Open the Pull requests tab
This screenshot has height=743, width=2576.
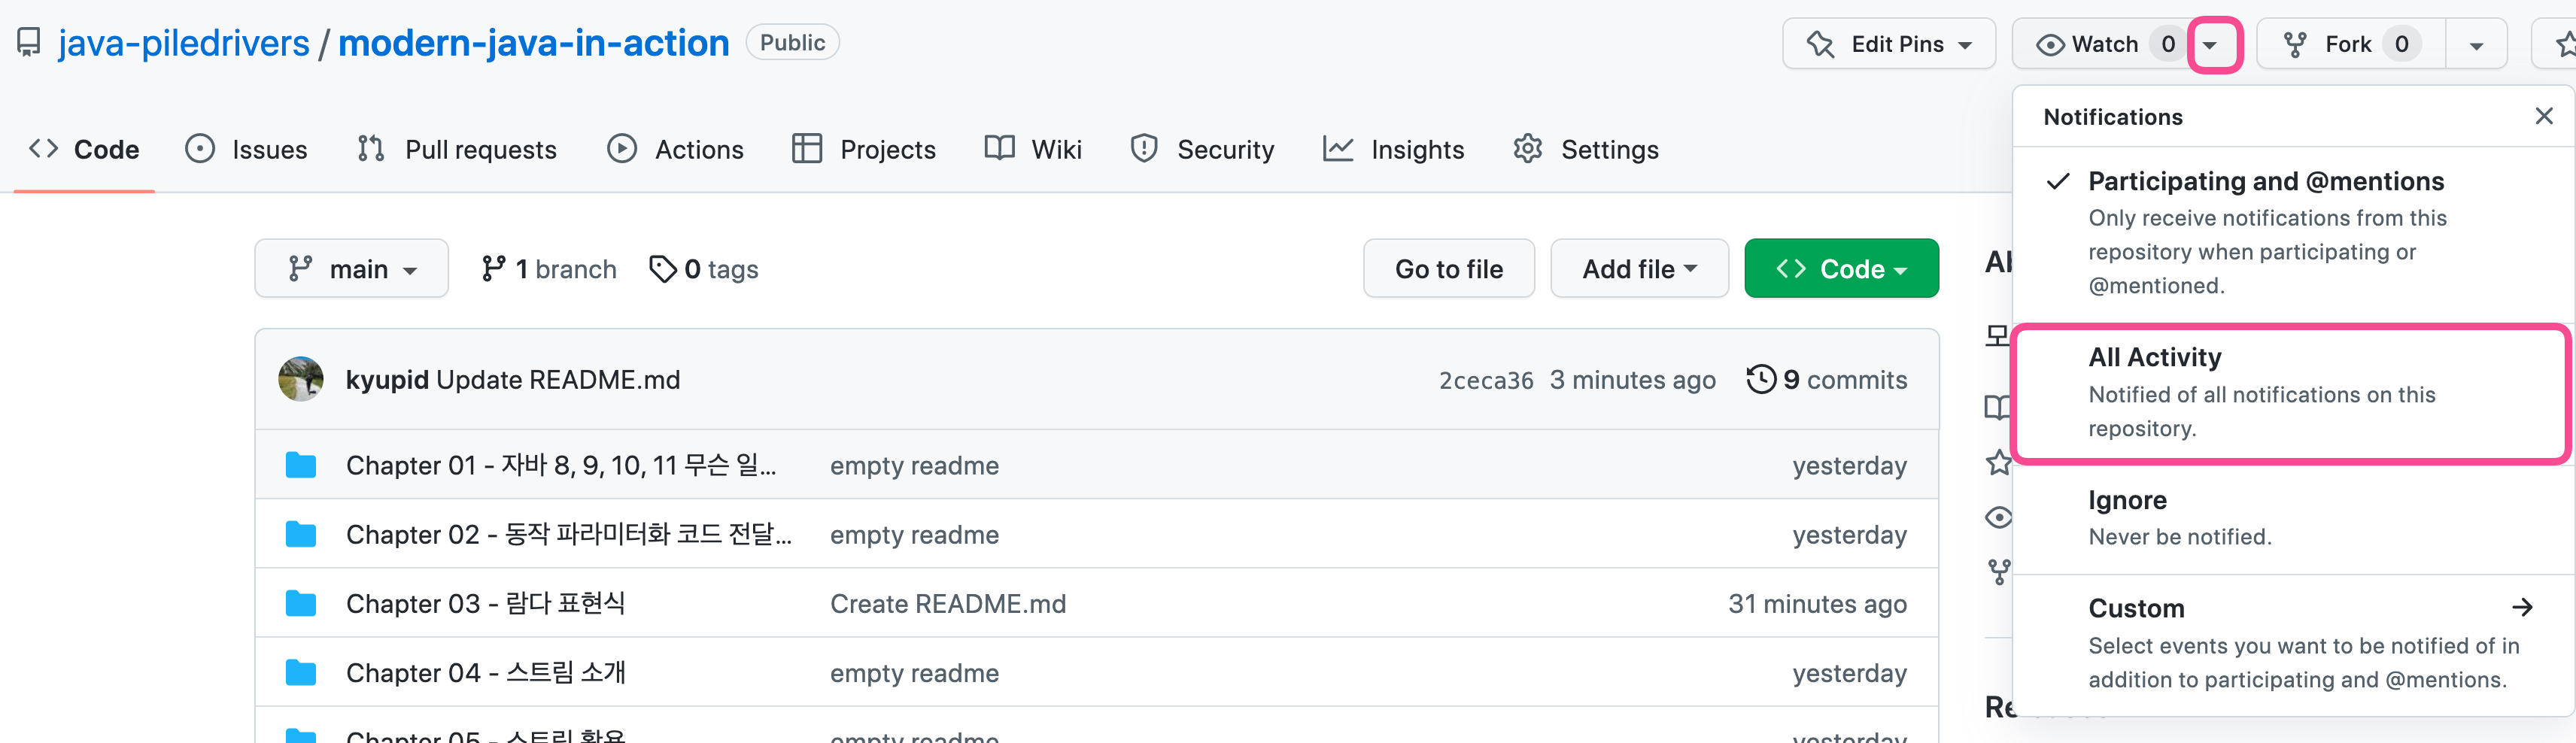pyautogui.click(x=457, y=149)
